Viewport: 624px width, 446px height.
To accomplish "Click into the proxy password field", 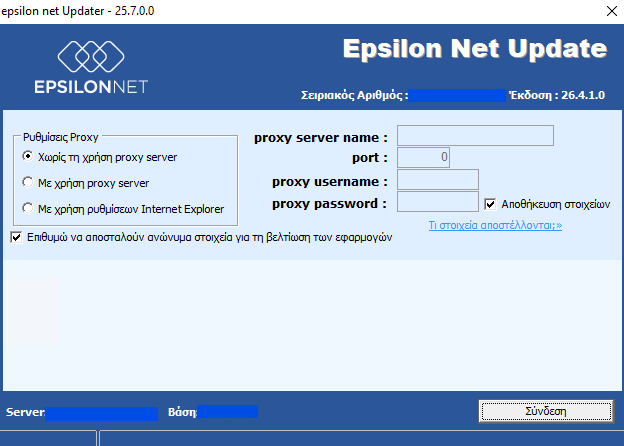I will [x=438, y=203].
